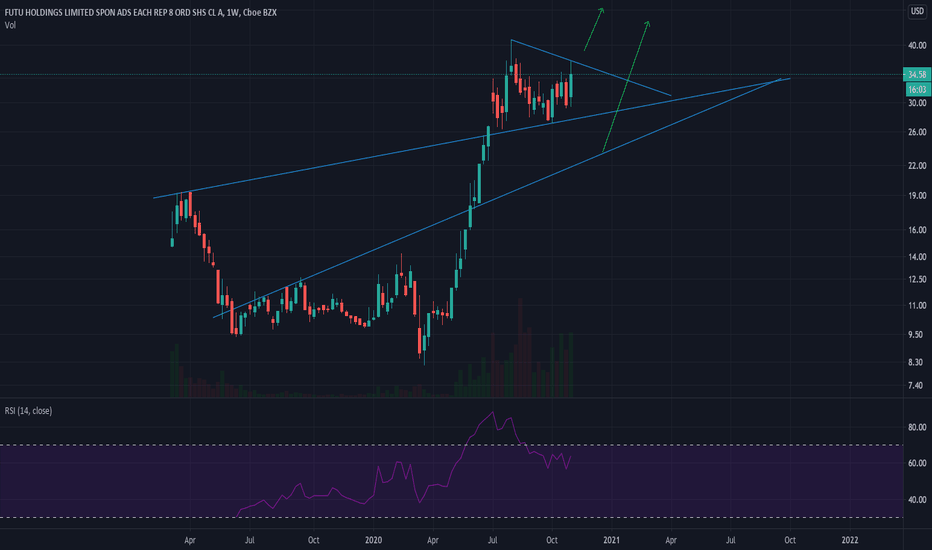The width and height of the screenshot is (932, 550).
Task: Click the RSI 40.00 axis label
Action: pyautogui.click(x=917, y=500)
